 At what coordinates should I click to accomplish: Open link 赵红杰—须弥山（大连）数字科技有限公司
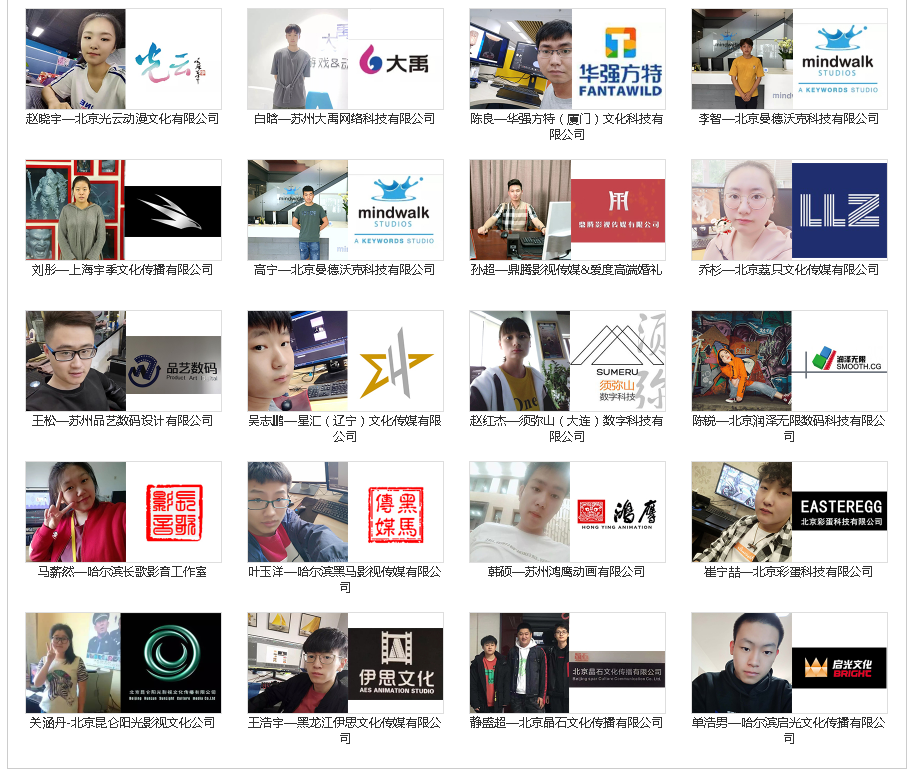point(567,429)
